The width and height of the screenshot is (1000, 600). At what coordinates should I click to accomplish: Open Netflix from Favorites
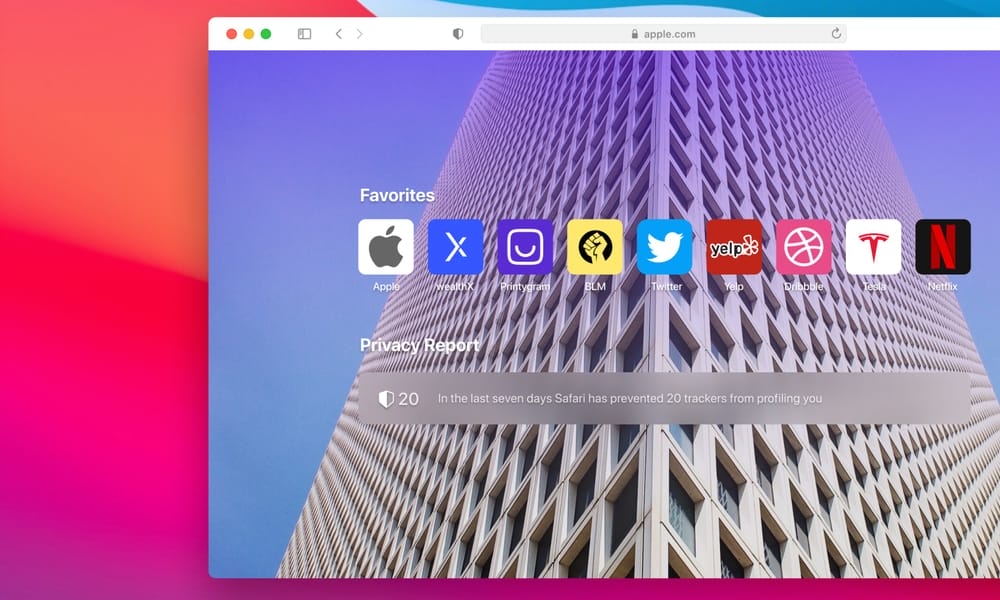[x=943, y=246]
